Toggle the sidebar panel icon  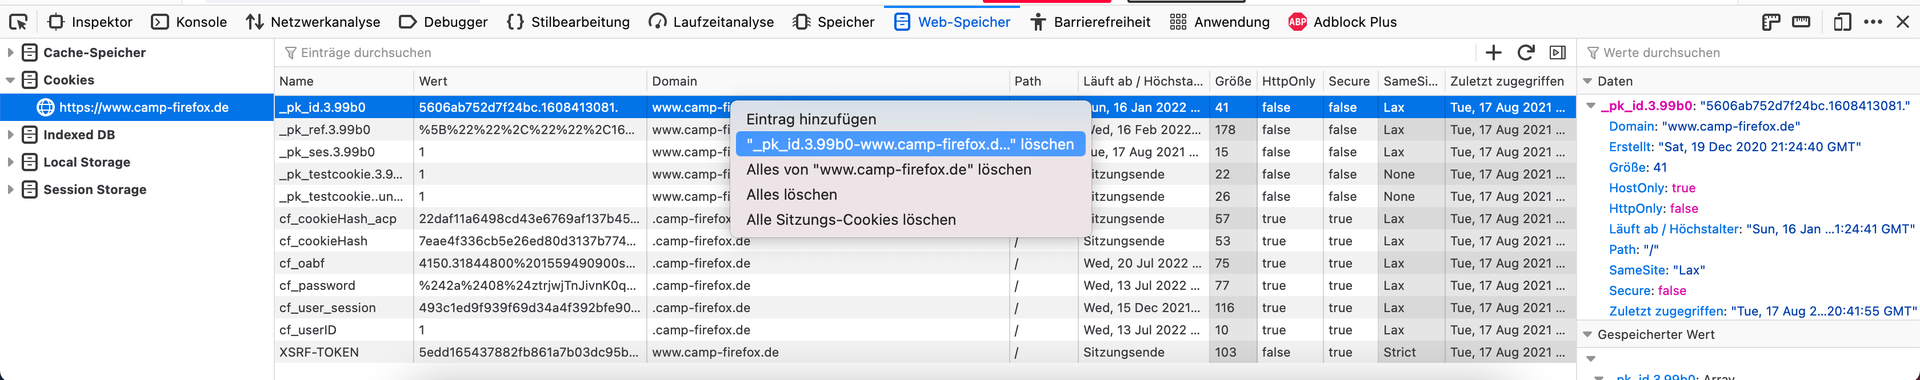1558,52
